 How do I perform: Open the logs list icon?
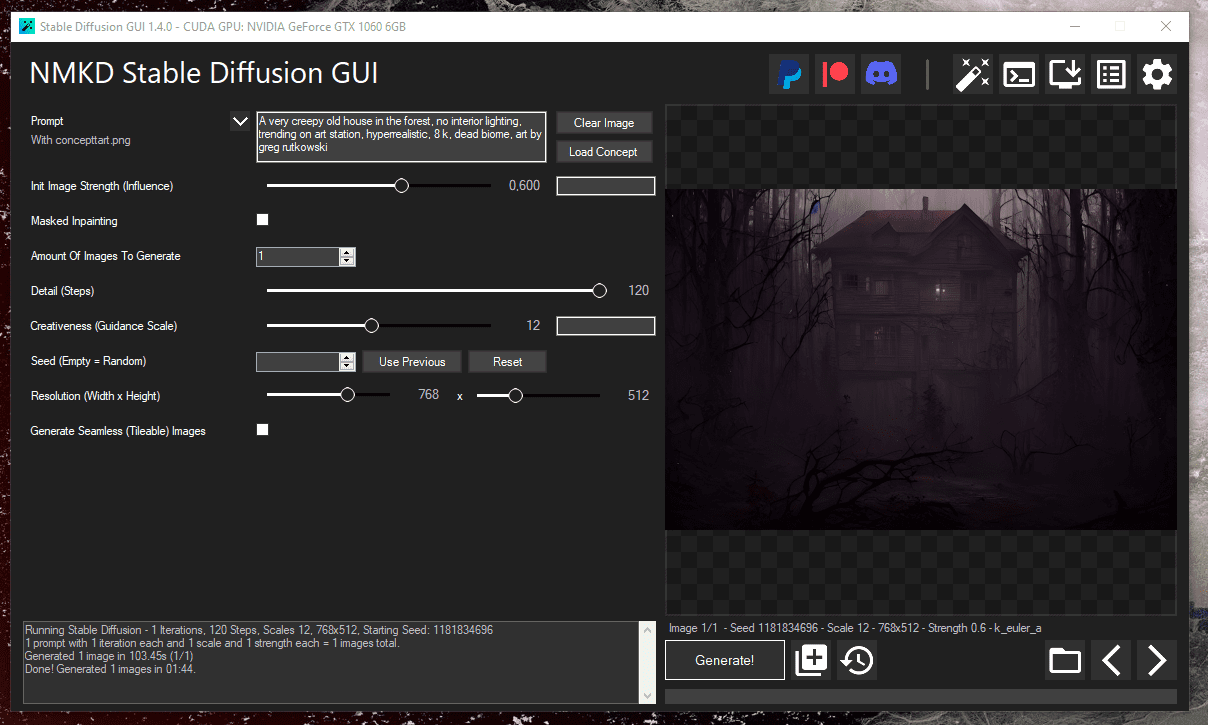[1111, 74]
